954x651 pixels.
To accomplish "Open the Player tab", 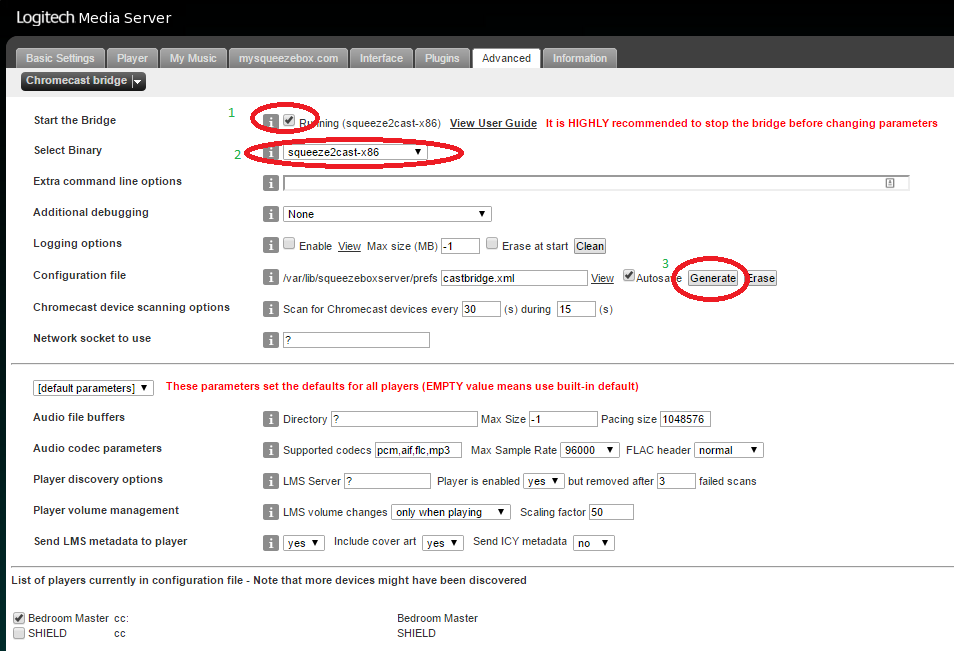I will (132, 58).
